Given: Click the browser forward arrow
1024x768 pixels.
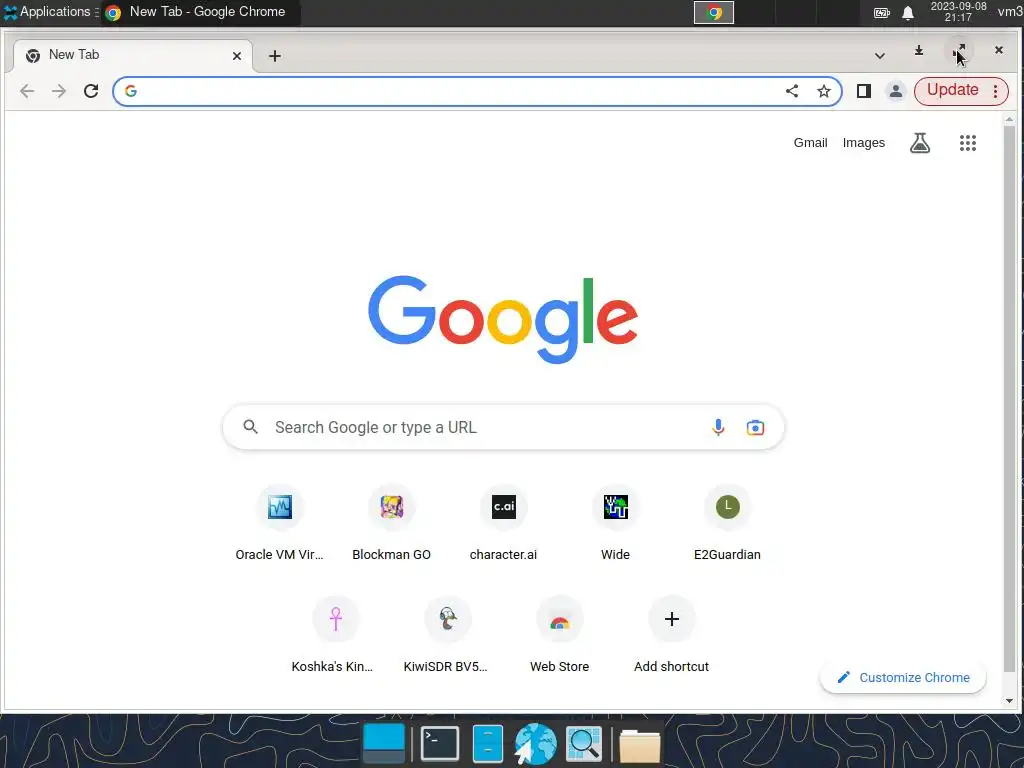Looking at the screenshot, I should [x=59, y=91].
